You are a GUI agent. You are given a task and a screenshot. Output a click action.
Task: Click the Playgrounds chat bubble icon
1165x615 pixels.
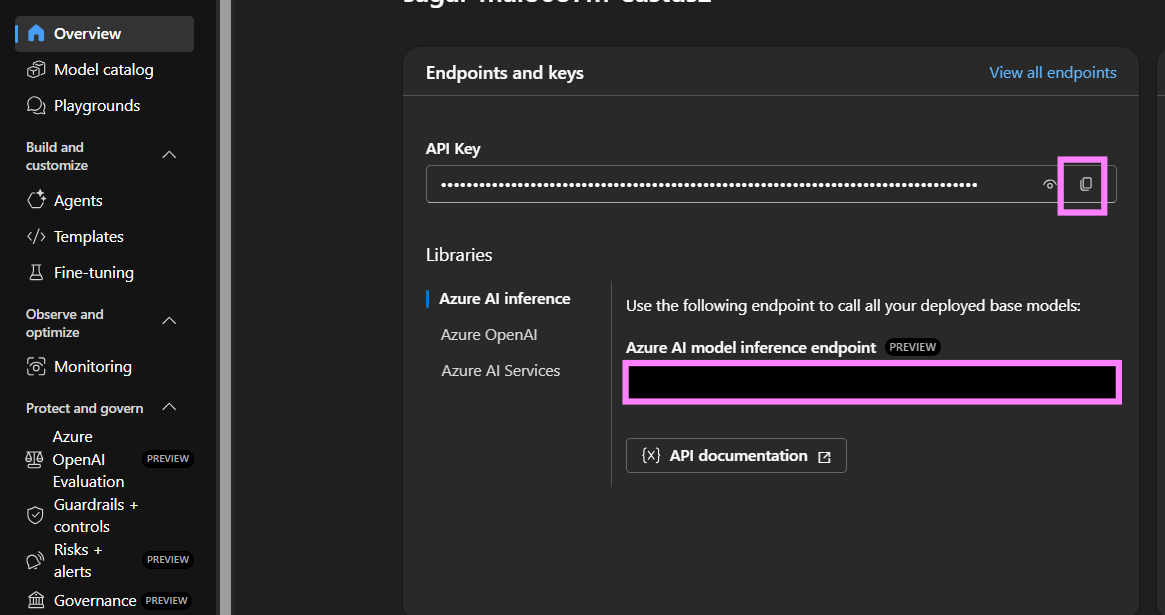36,105
